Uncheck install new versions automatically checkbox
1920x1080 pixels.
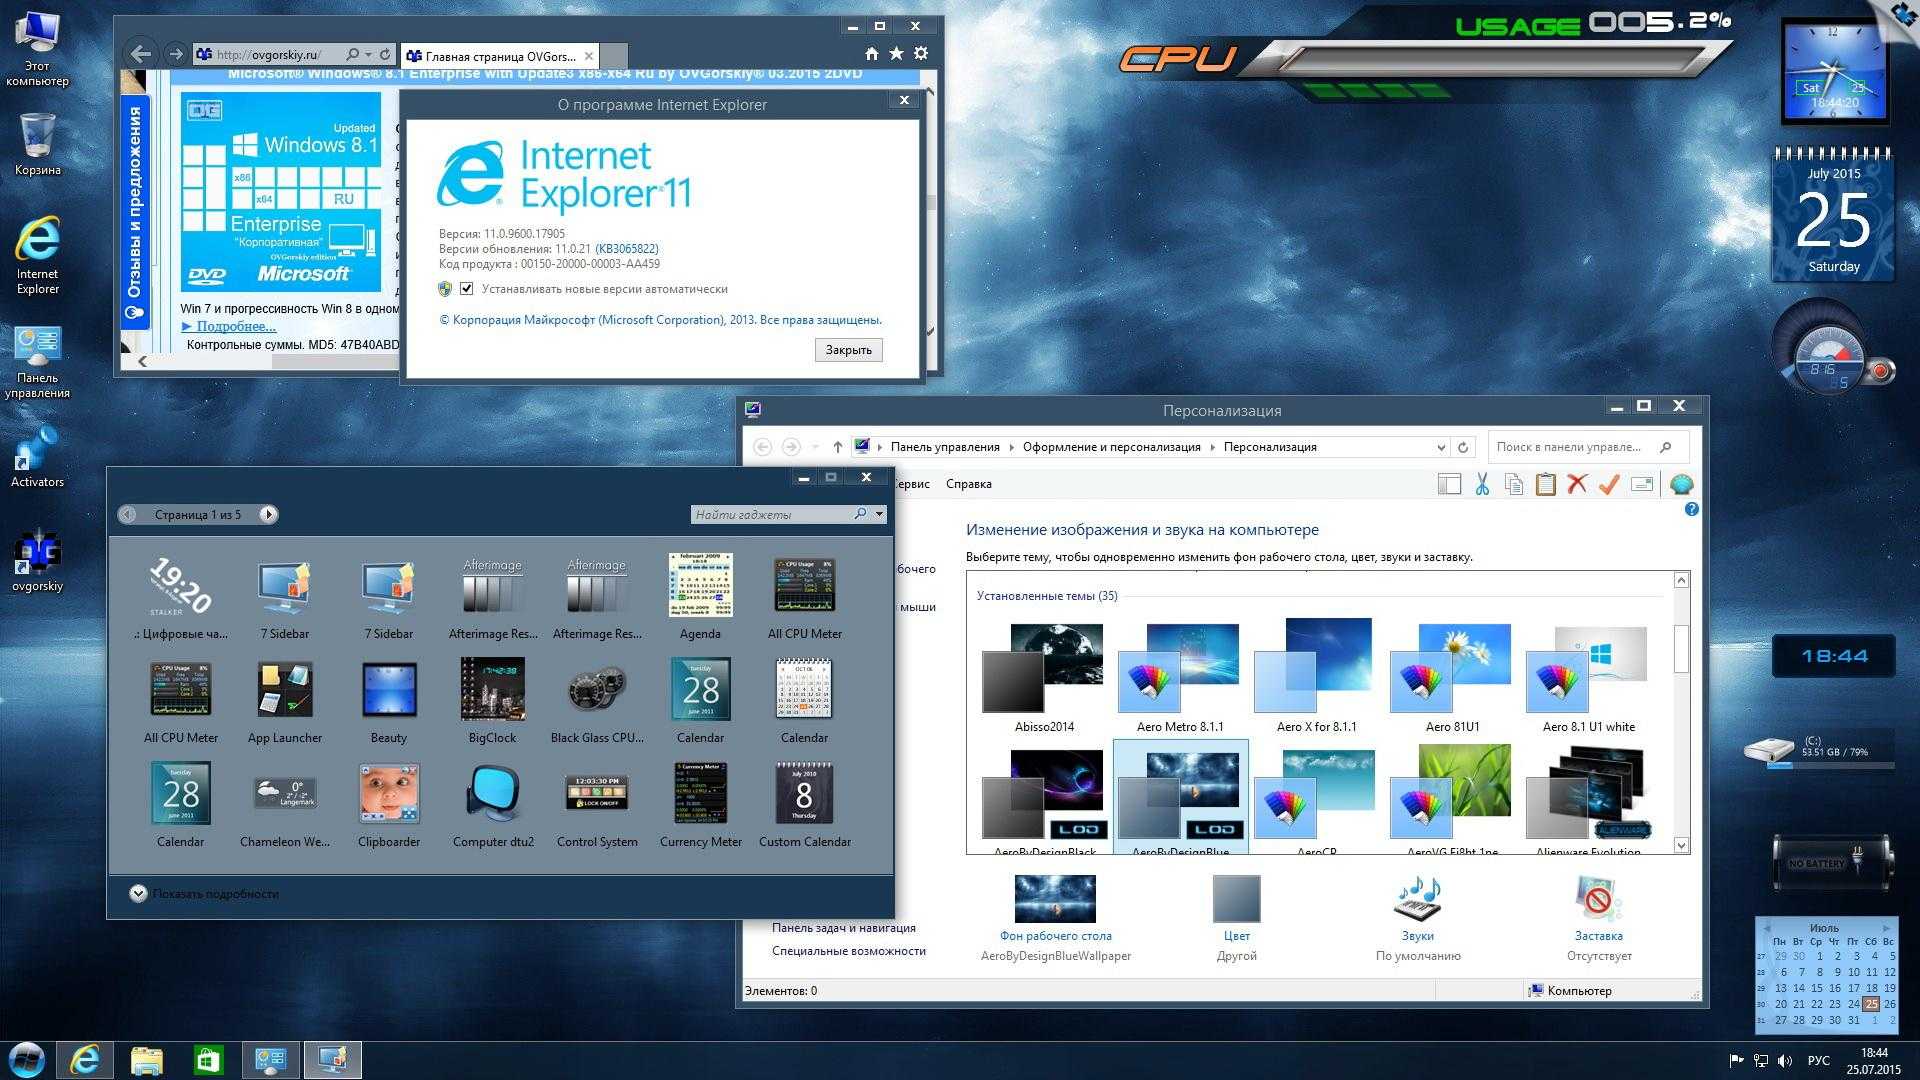tap(466, 289)
